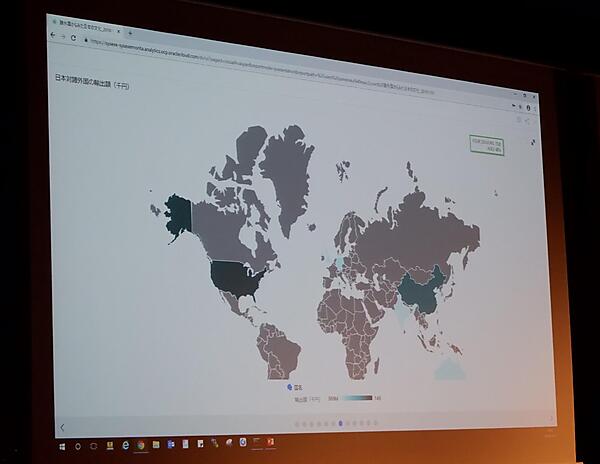Open the PowerPoint icon on taskbar
Screen dimensions: 600x464
click(x=270, y=442)
